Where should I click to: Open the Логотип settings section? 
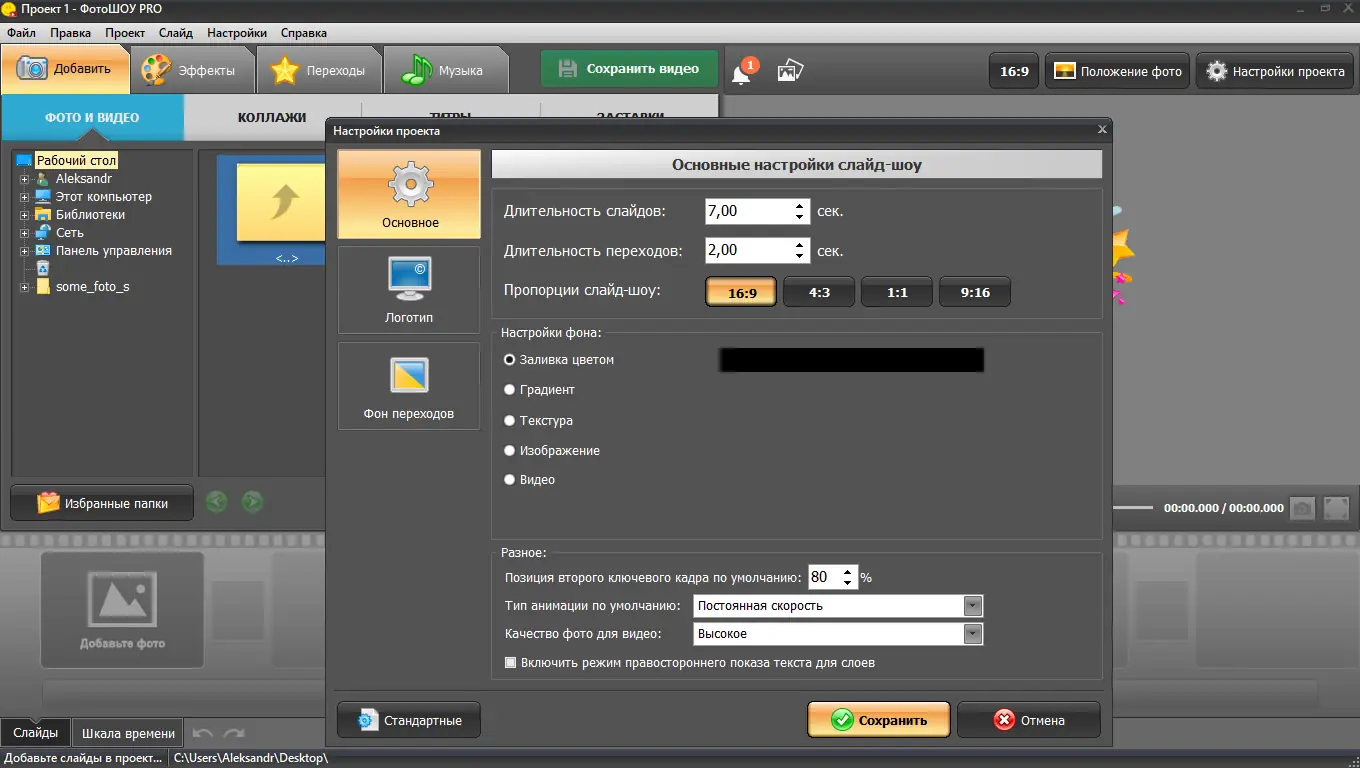point(409,290)
